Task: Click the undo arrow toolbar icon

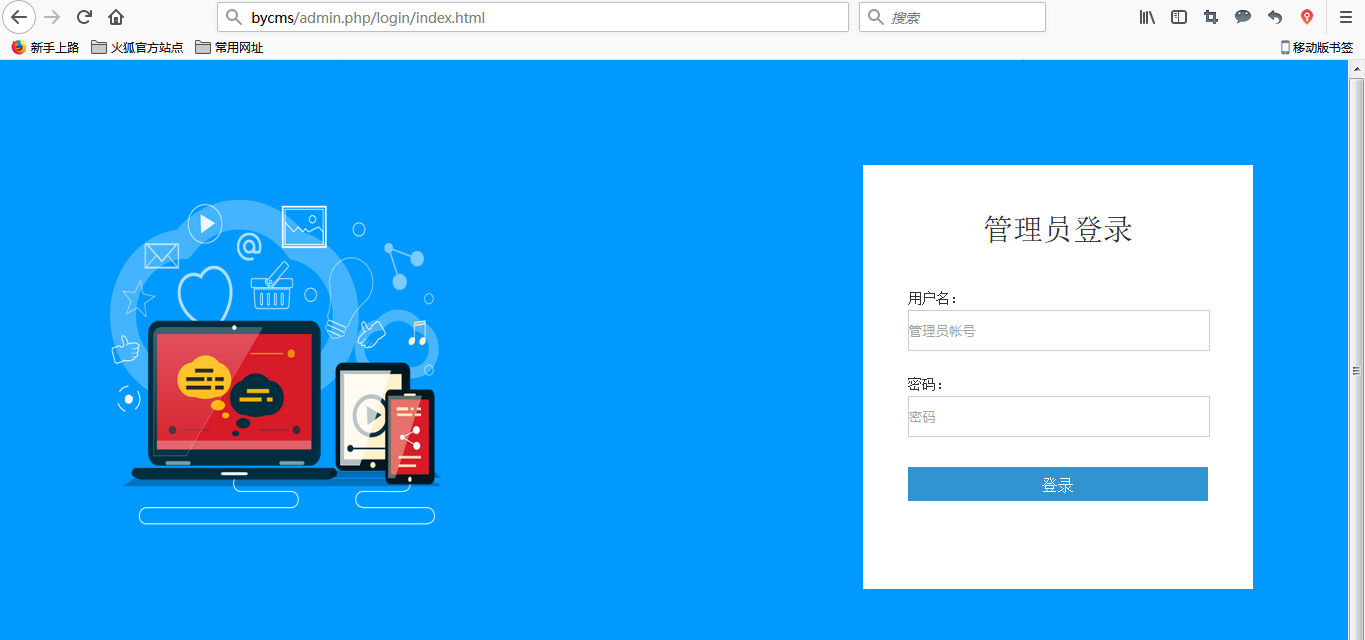Action: 1275,17
